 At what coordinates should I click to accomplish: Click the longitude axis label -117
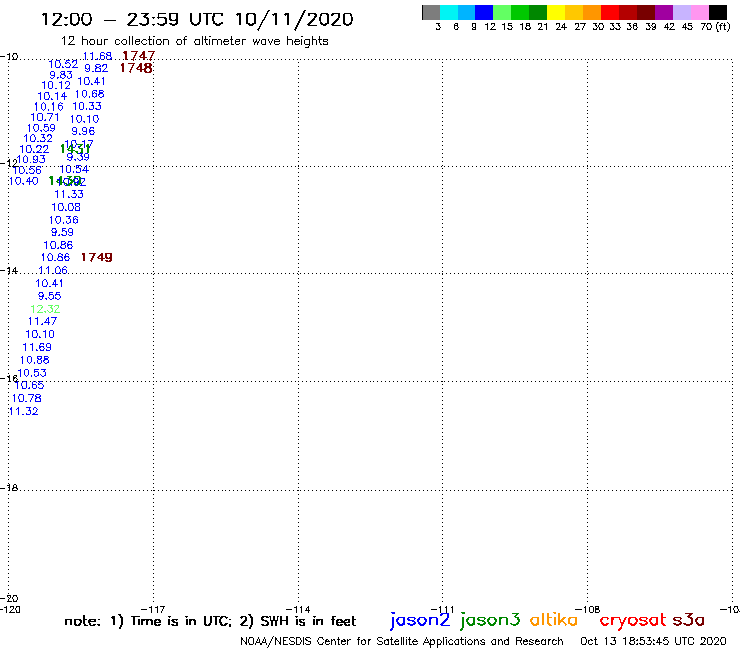click(153, 609)
